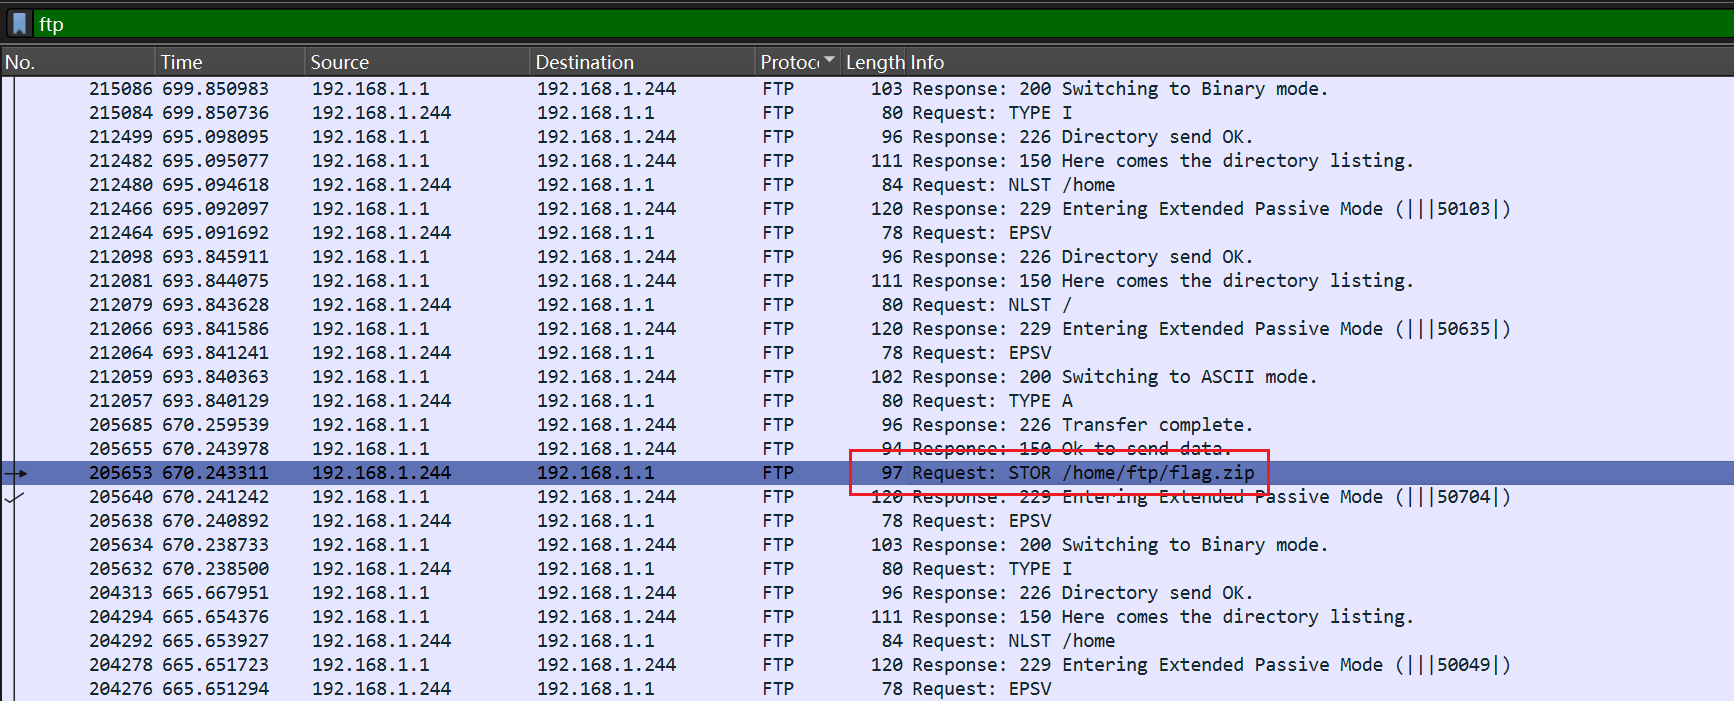Click the display filter bookmark icon
1734x701 pixels.
pos(19,24)
